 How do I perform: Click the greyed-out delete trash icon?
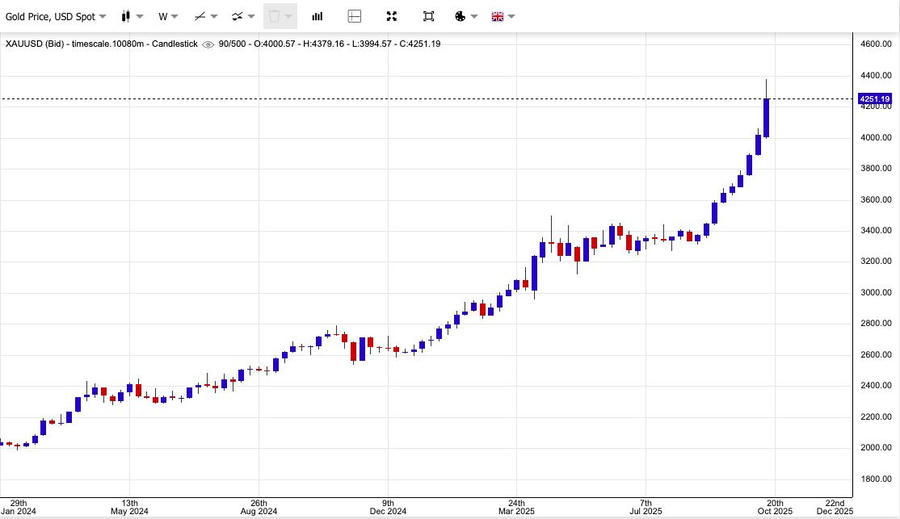[x=275, y=16]
